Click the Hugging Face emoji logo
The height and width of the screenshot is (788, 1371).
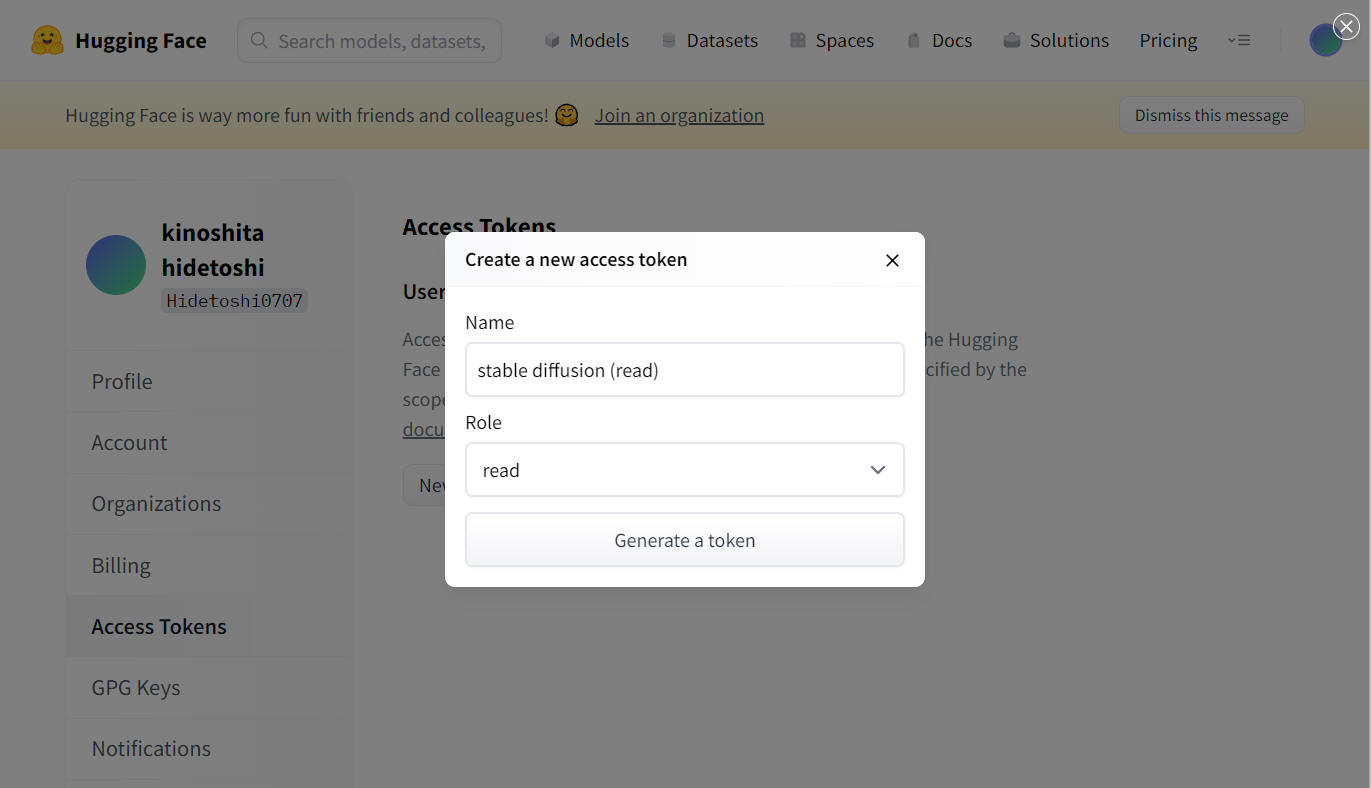(x=47, y=40)
